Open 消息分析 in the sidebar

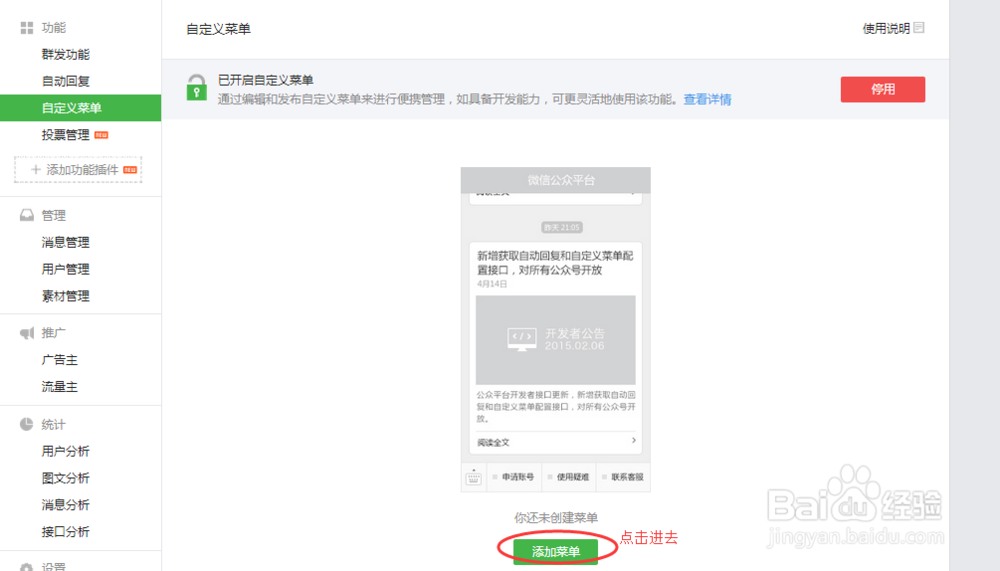(x=66, y=505)
